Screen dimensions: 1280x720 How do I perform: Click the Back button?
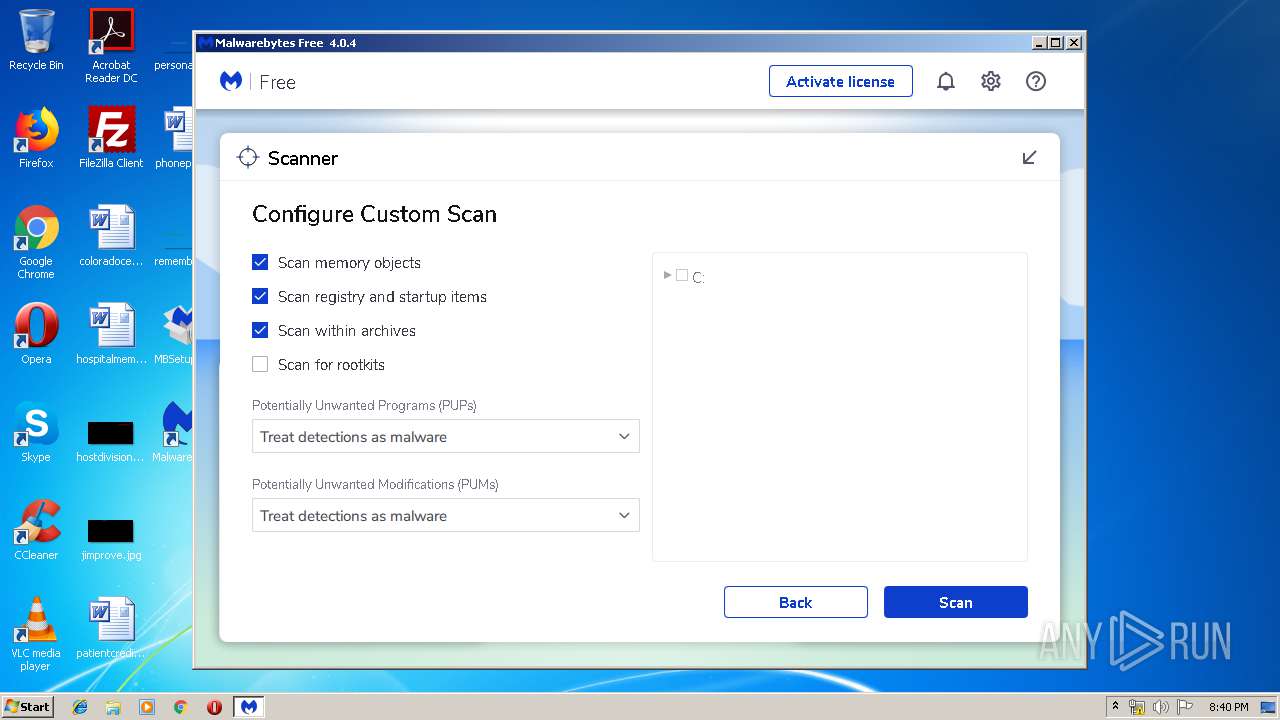(795, 602)
